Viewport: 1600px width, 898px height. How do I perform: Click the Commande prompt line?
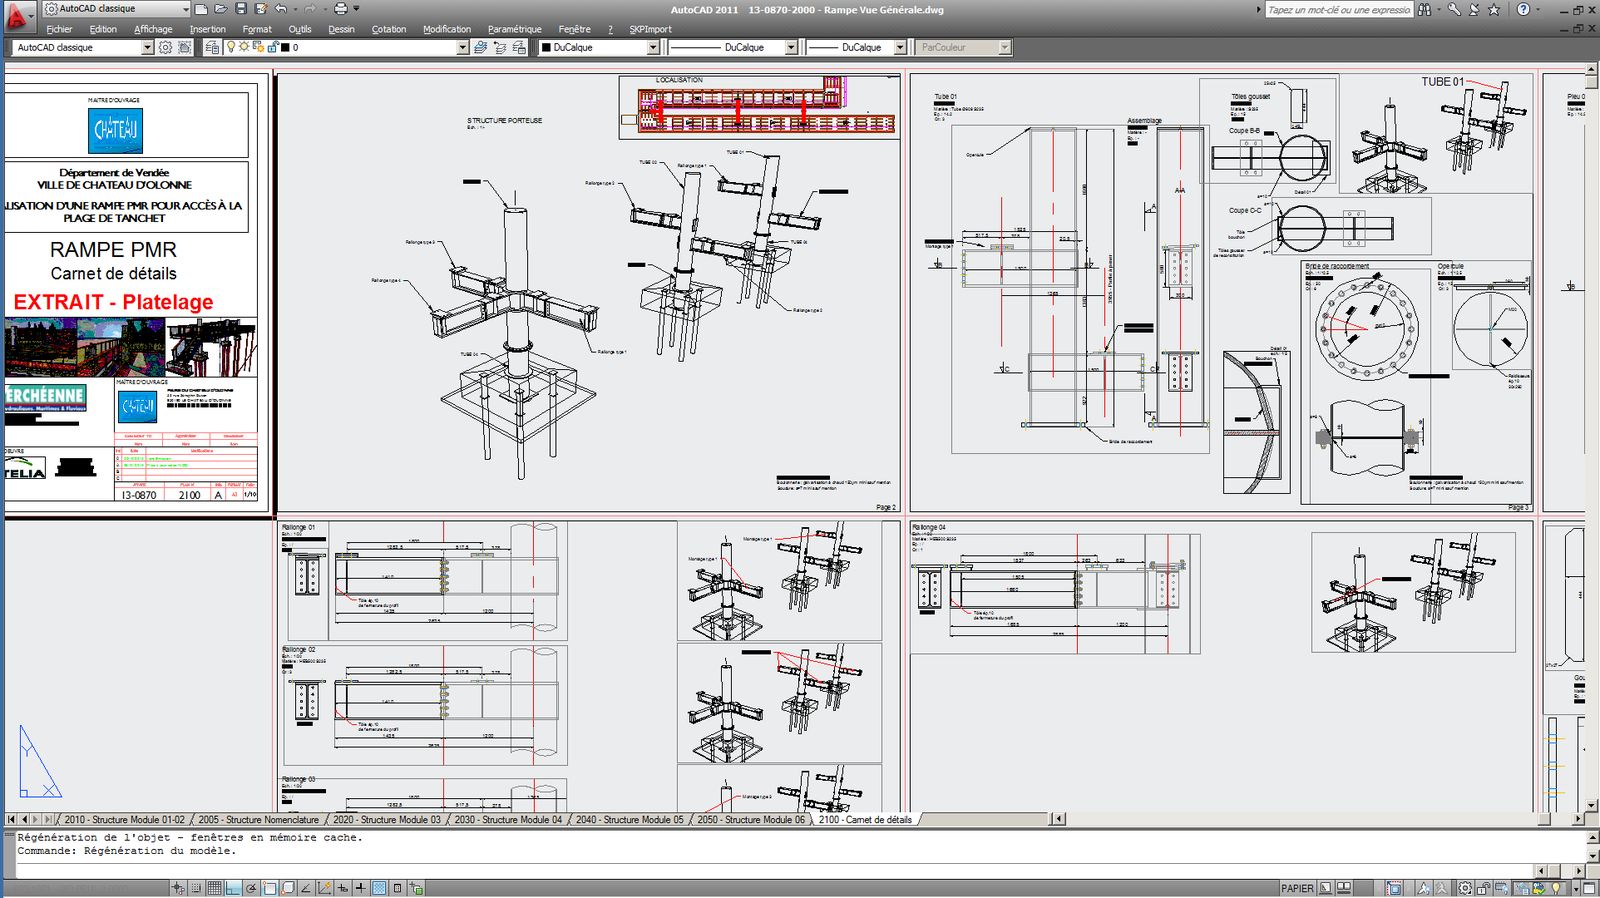[127, 851]
